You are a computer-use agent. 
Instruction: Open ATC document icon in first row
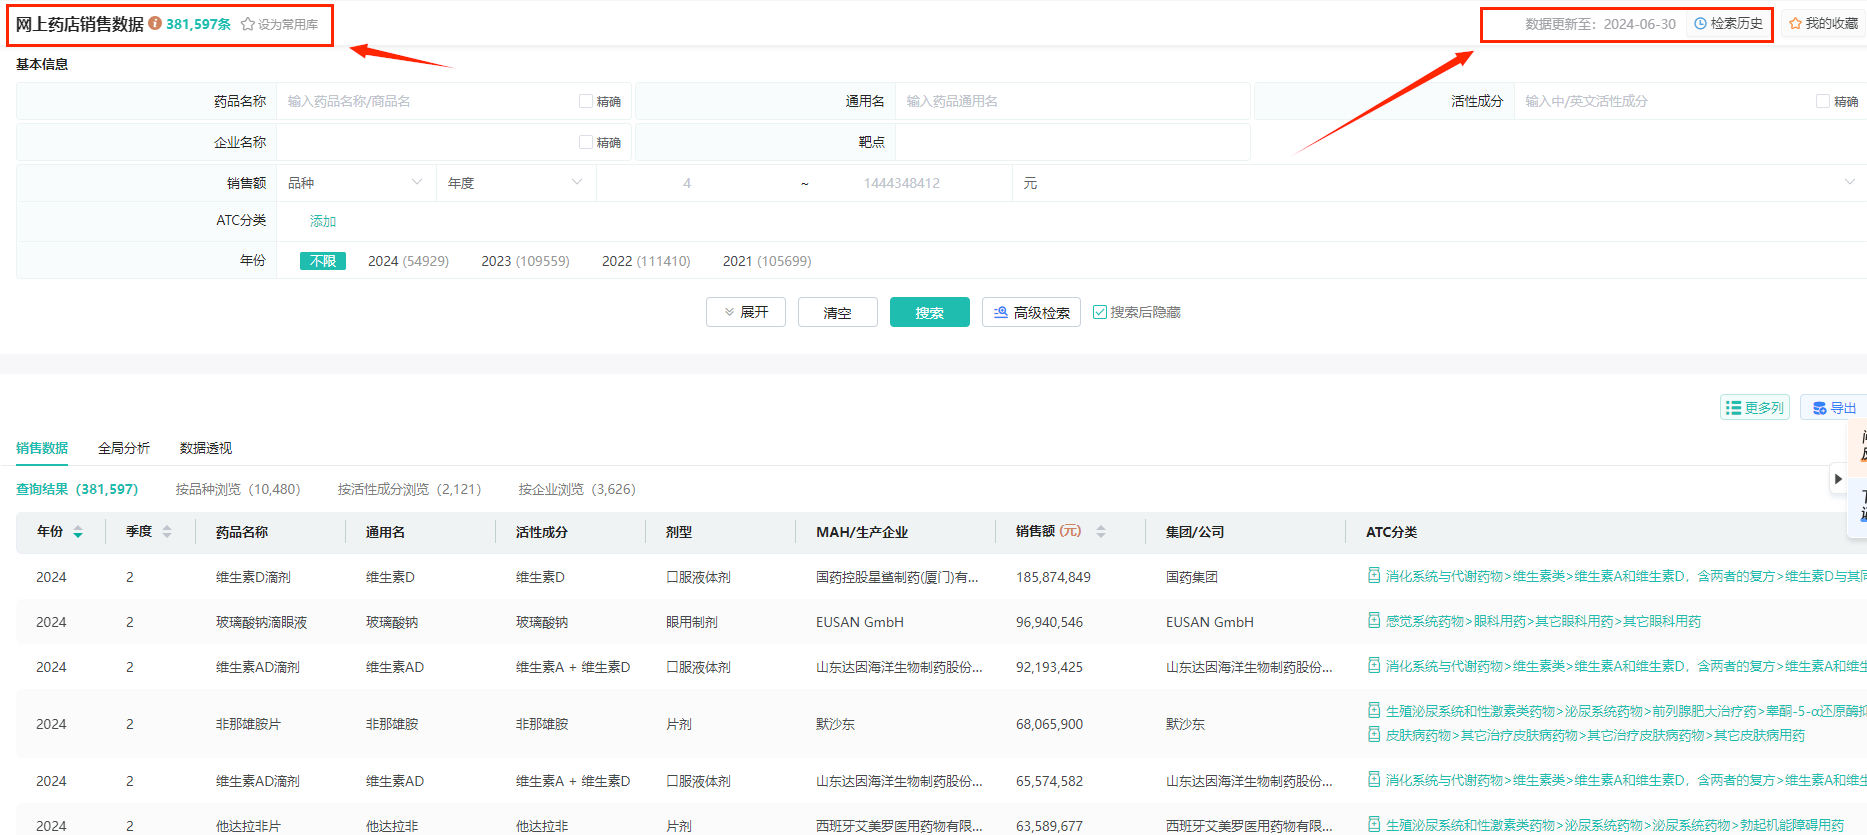(1374, 576)
